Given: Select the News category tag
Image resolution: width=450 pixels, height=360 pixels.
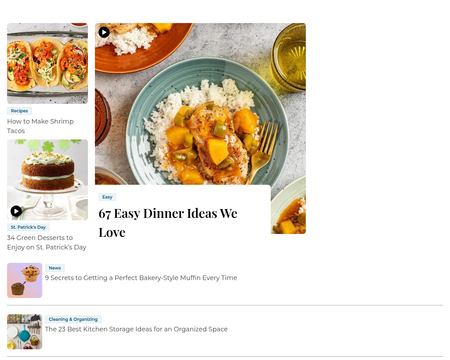Looking at the screenshot, I should [x=55, y=268].
